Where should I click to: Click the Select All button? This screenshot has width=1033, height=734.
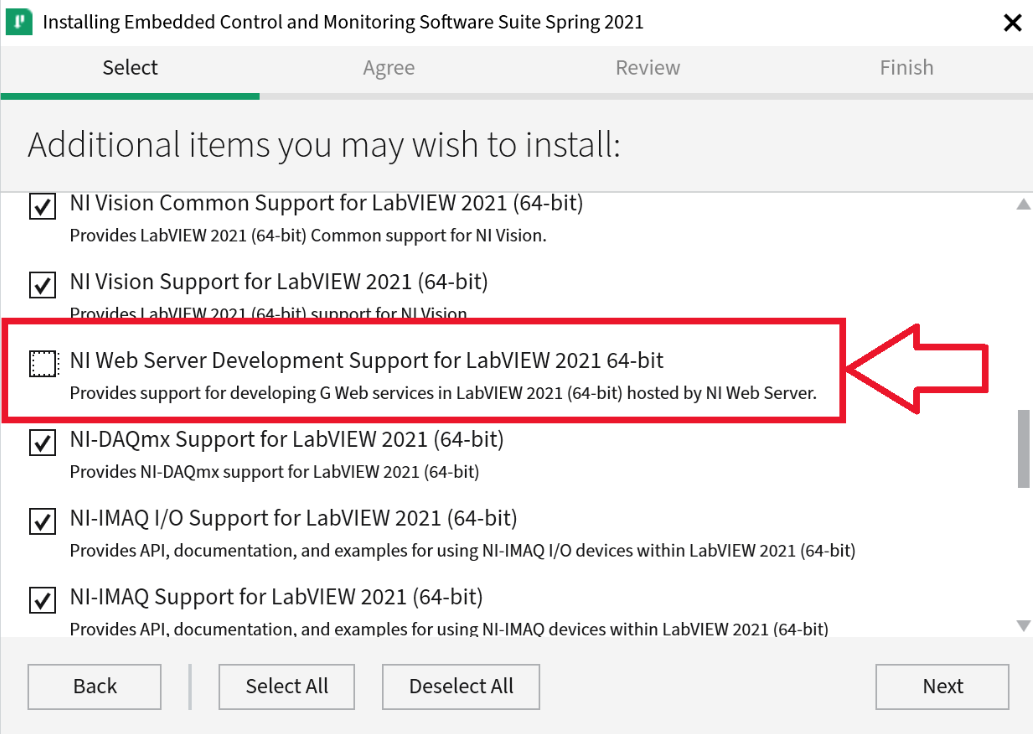coord(287,686)
